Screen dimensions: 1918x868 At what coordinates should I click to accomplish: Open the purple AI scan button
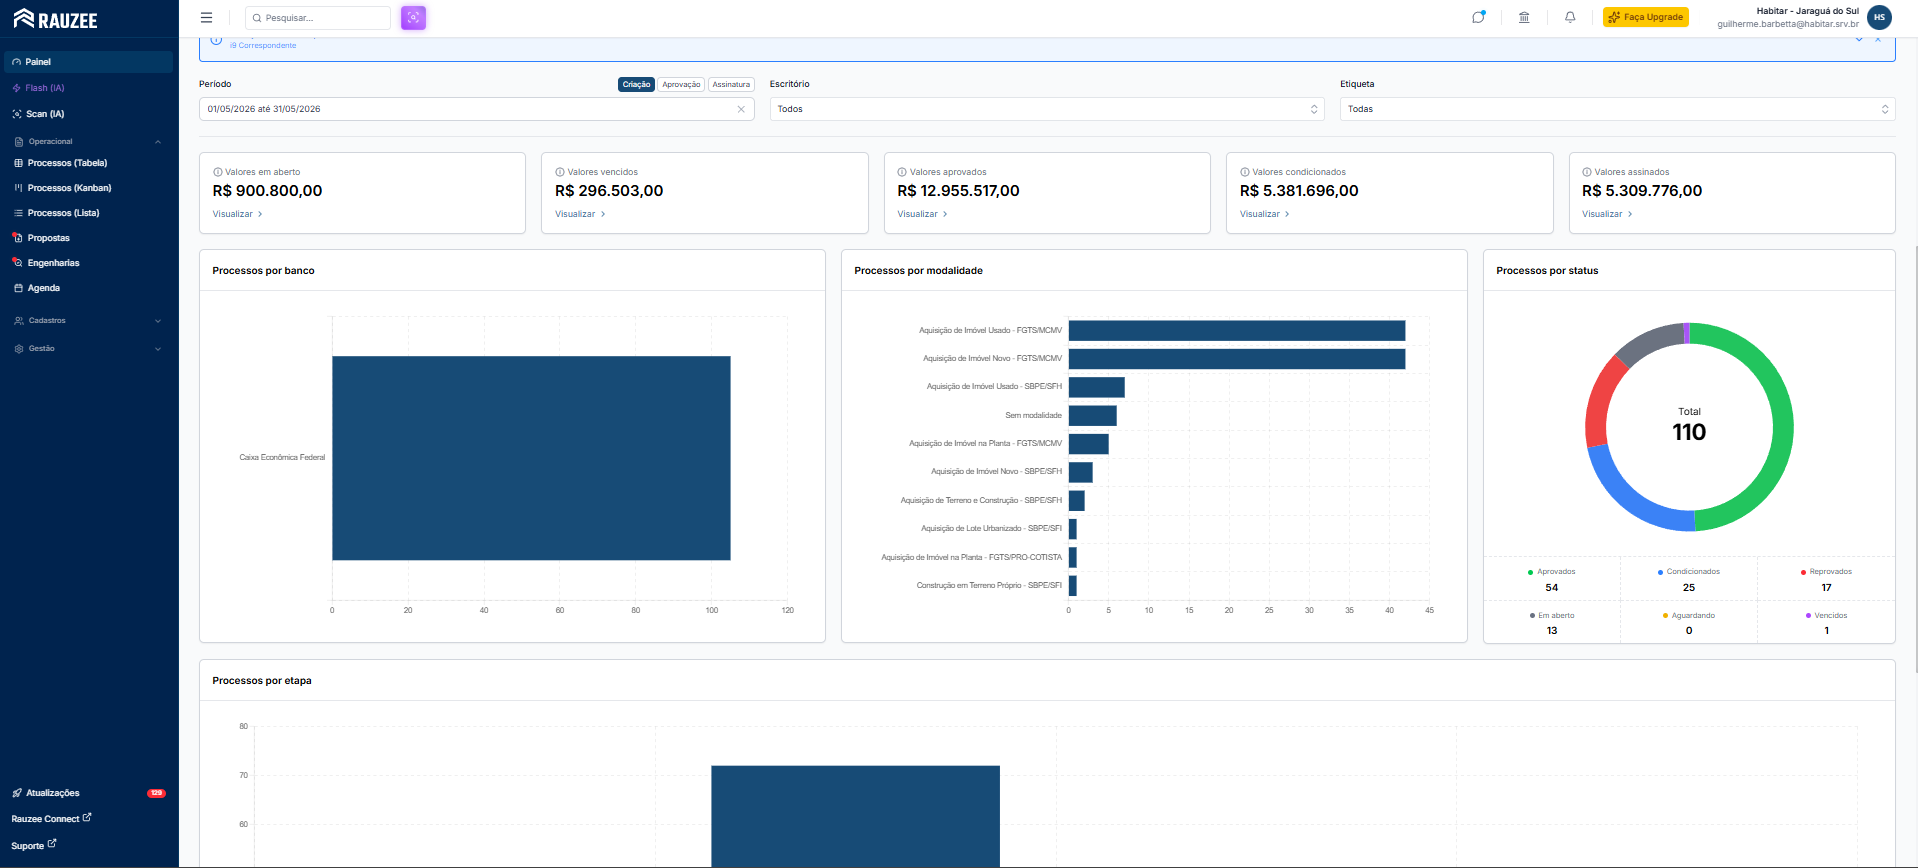tap(413, 18)
